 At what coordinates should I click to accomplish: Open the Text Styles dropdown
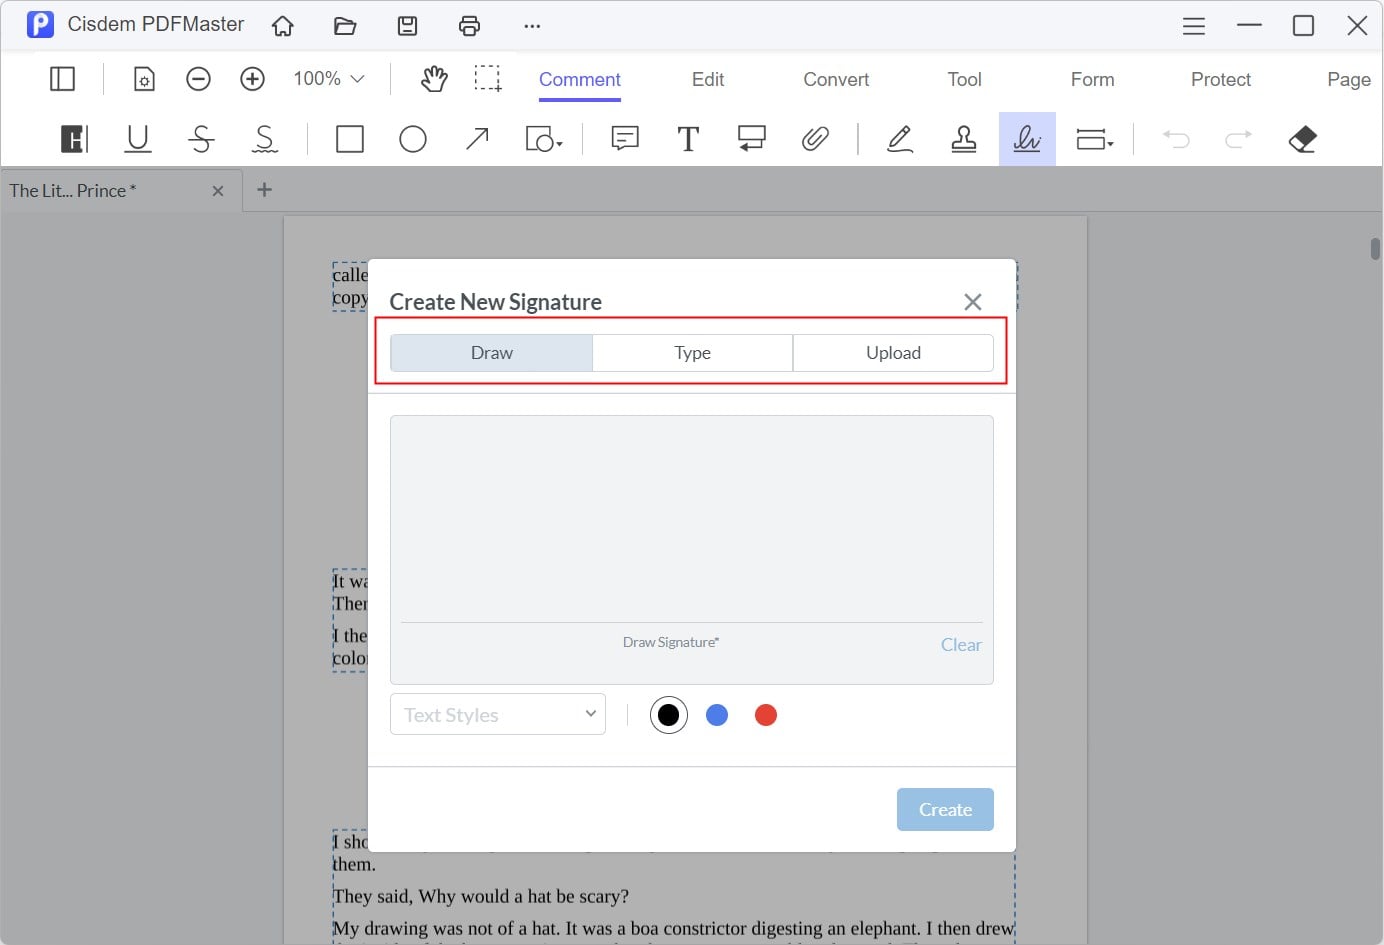coord(497,714)
